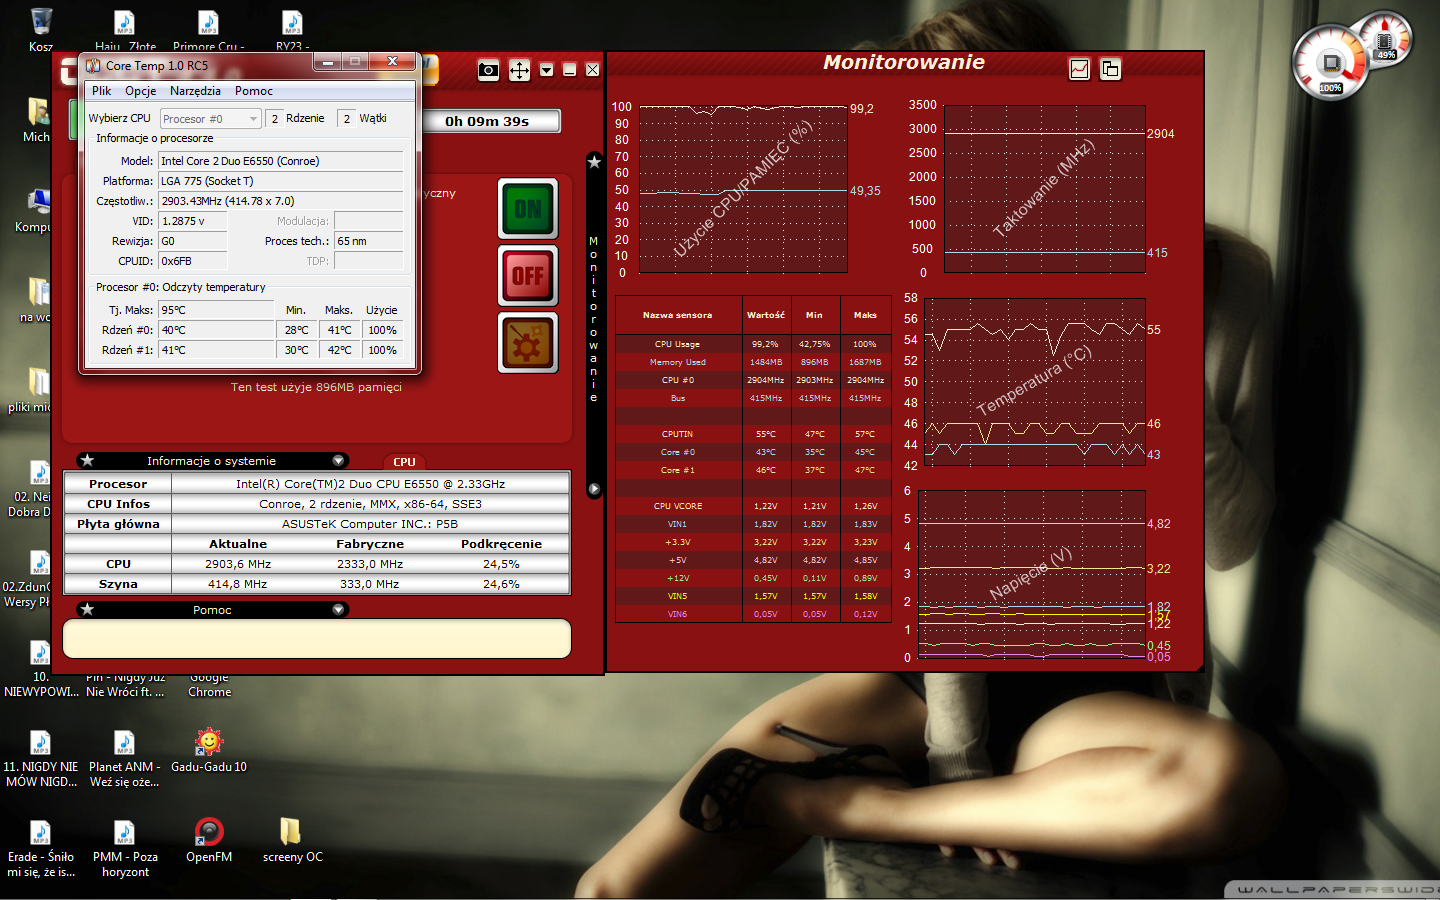Click the CPU/memory usage graph in Monitorowanie

(x=743, y=188)
